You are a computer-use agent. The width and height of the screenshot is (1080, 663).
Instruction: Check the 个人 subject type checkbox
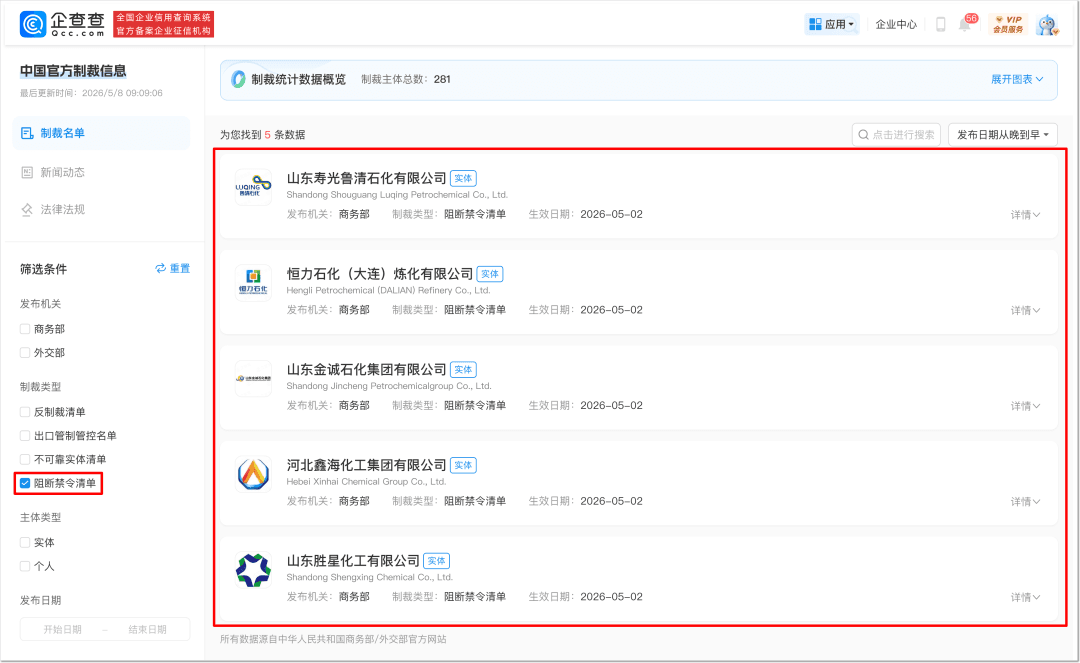pyautogui.click(x=25, y=566)
